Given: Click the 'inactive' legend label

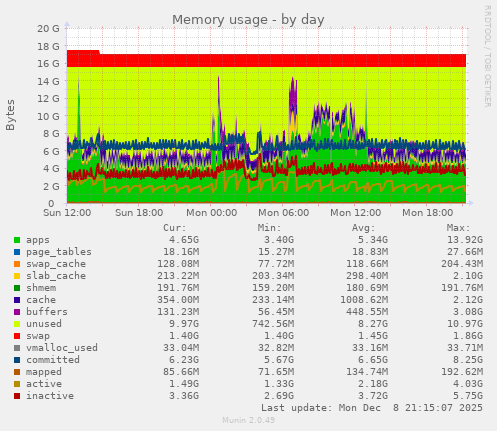Looking at the screenshot, I should point(50,396).
